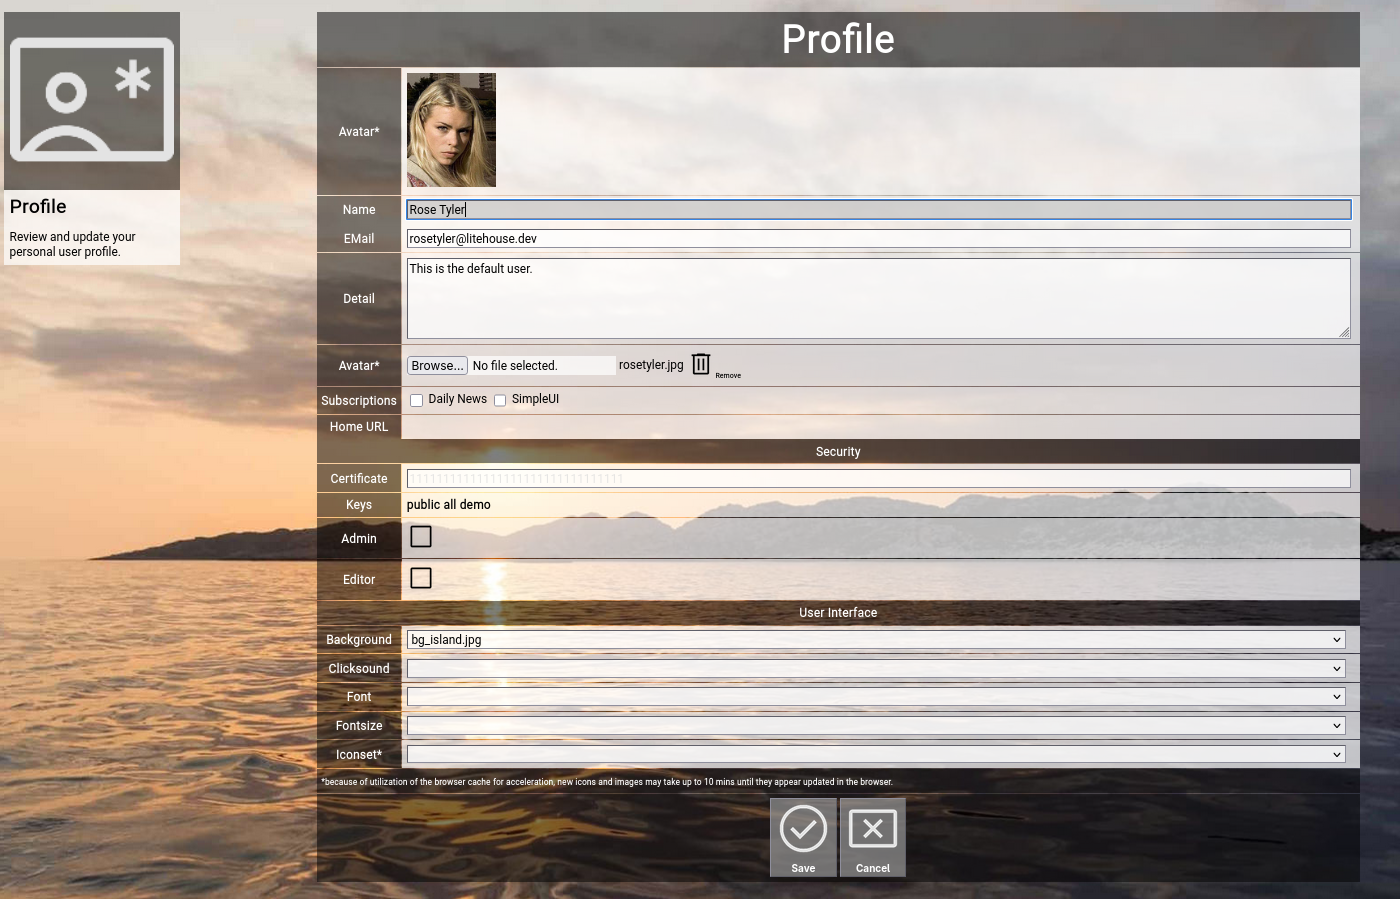1400x899 pixels.
Task: Click the Profile card icon in sidebar
Action: 92,100
